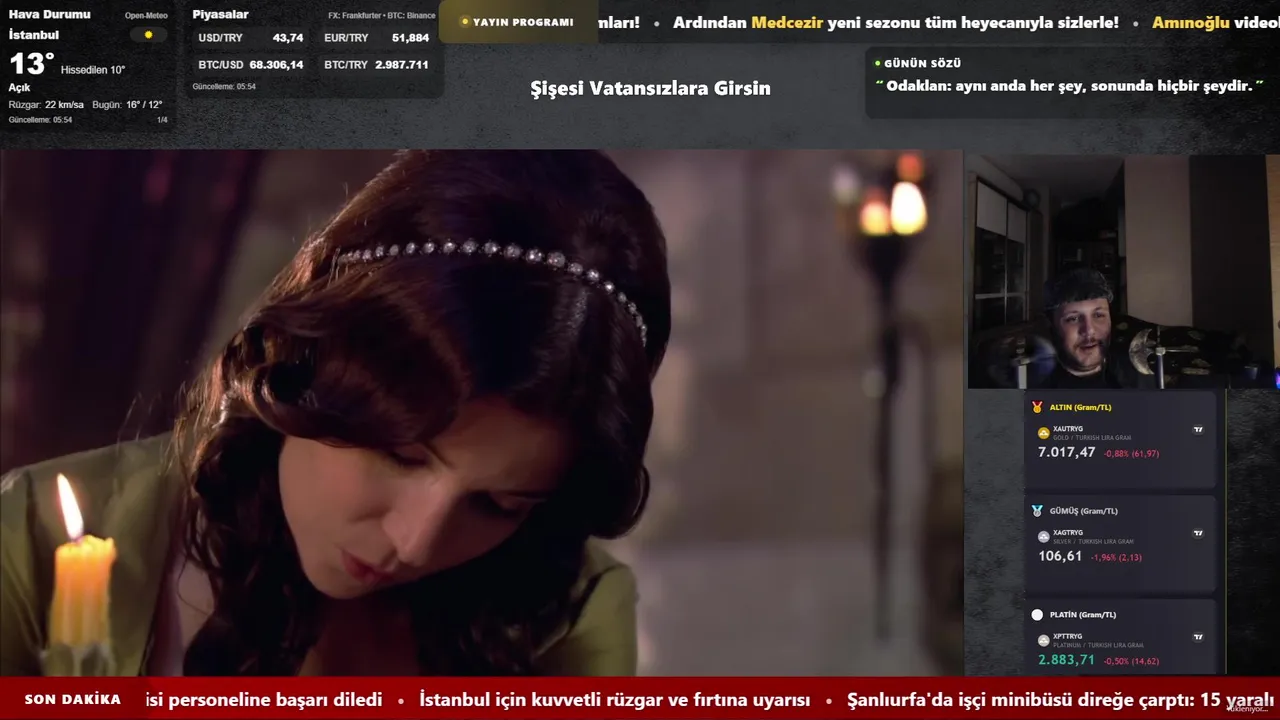The width and height of the screenshot is (1280, 720).
Task: Click the platinum price 2.883,71
Action: 1066,660
